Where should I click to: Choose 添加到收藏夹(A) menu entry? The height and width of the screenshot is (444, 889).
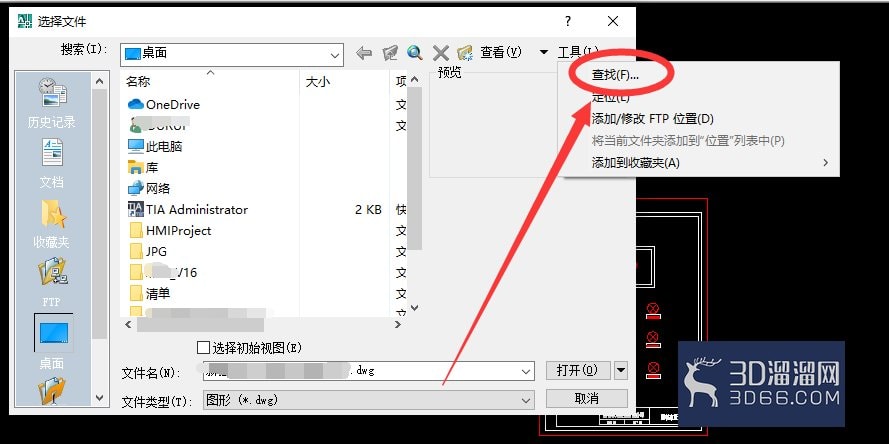click(x=636, y=163)
